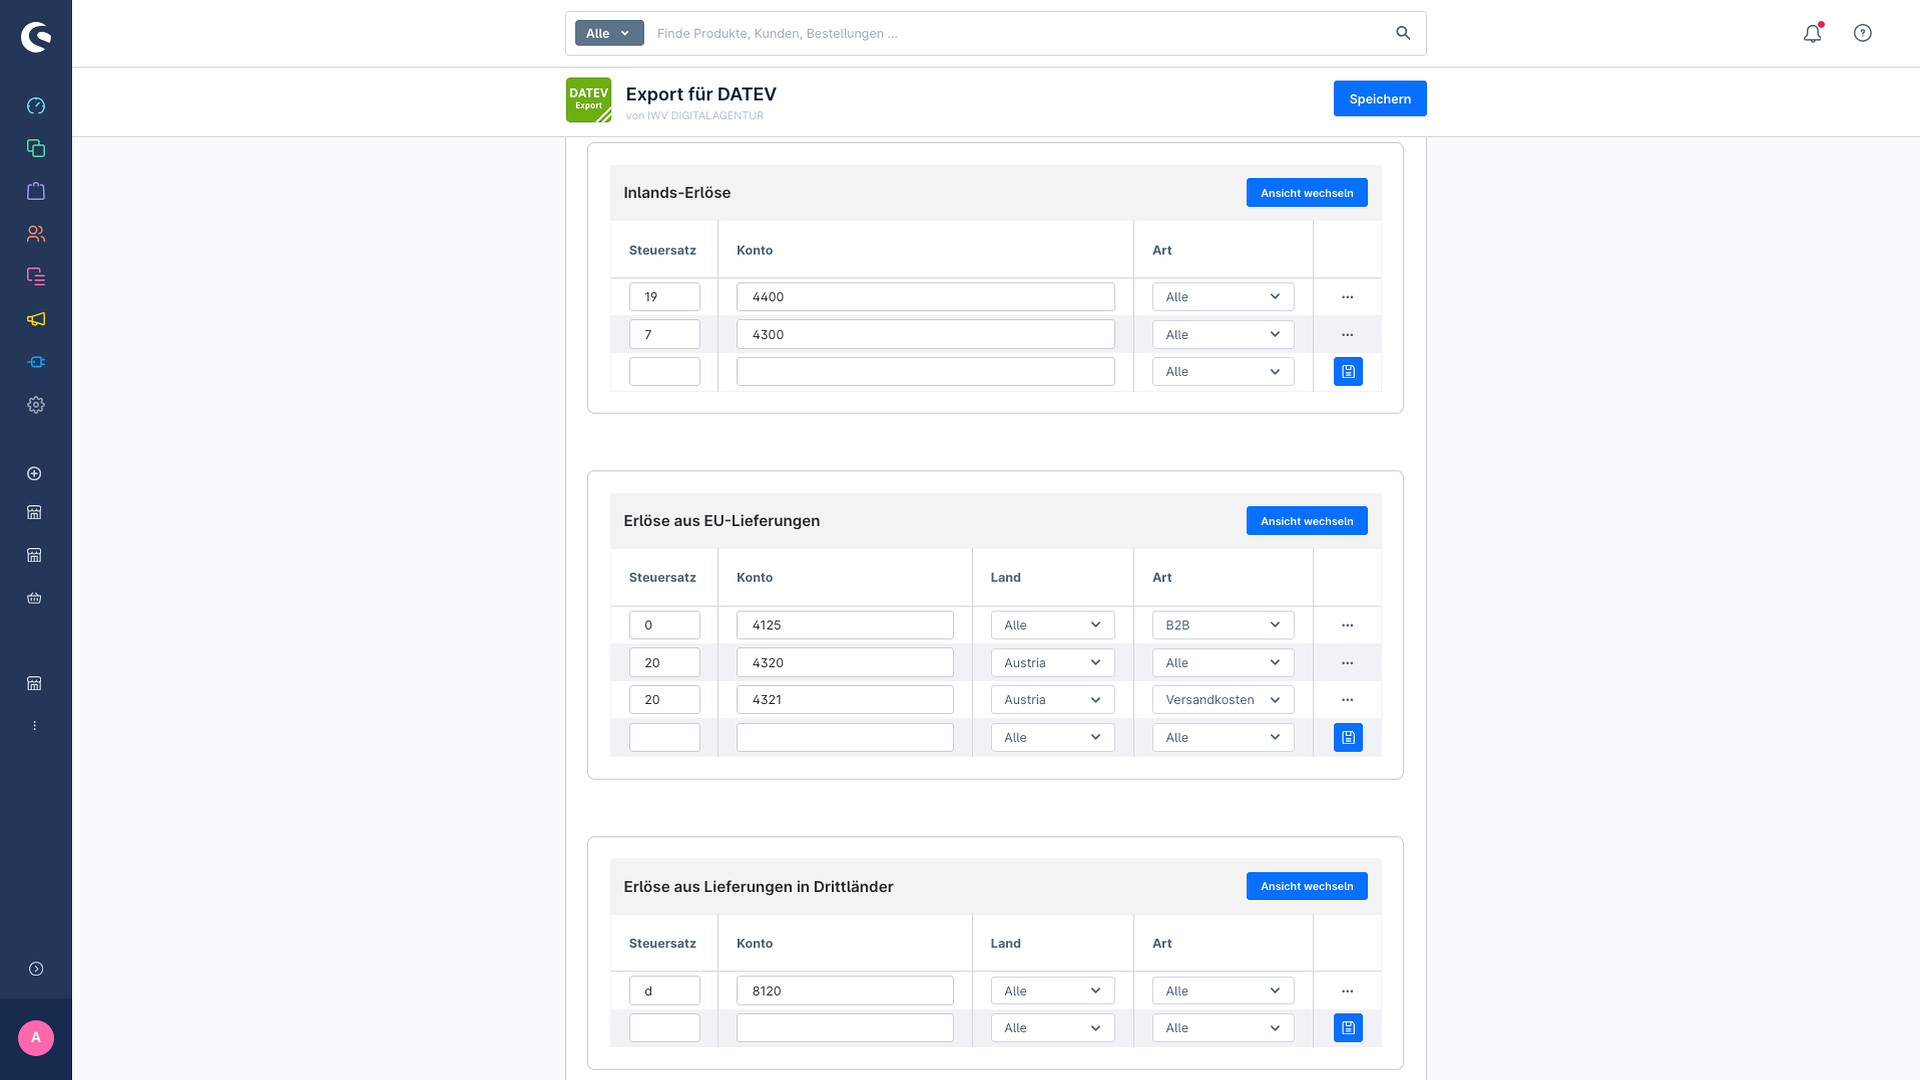Screen dimensions: 1920x1080
Task: Save new EU-Lieferungen row with disk icon
Action: [x=1348, y=738]
